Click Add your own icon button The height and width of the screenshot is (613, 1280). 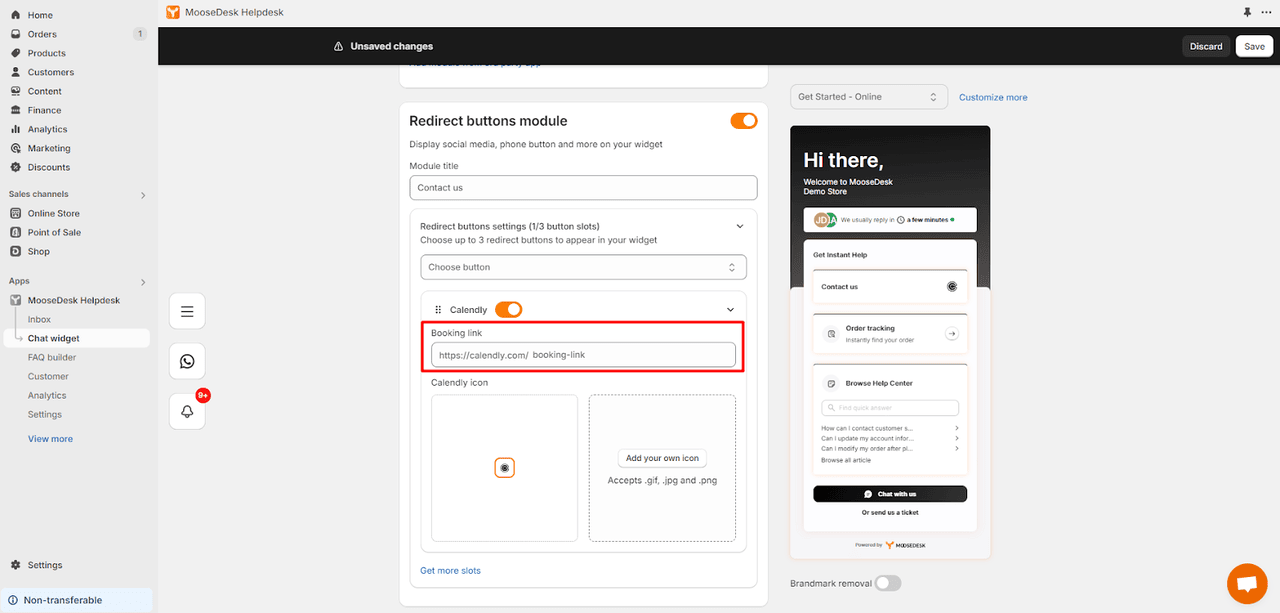(662, 458)
